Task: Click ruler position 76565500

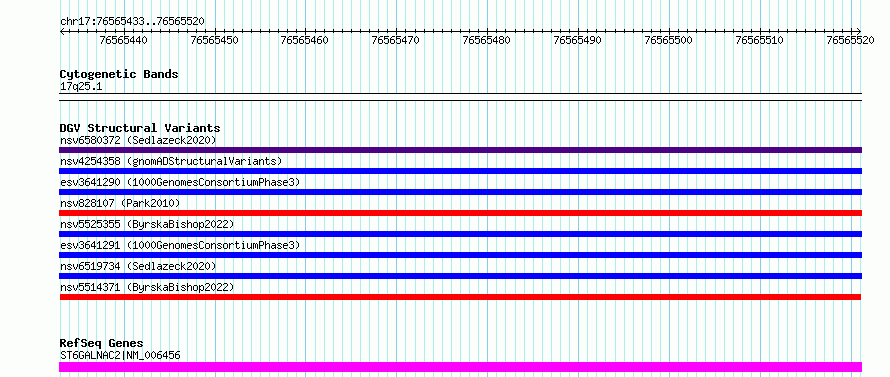Action: (x=669, y=40)
